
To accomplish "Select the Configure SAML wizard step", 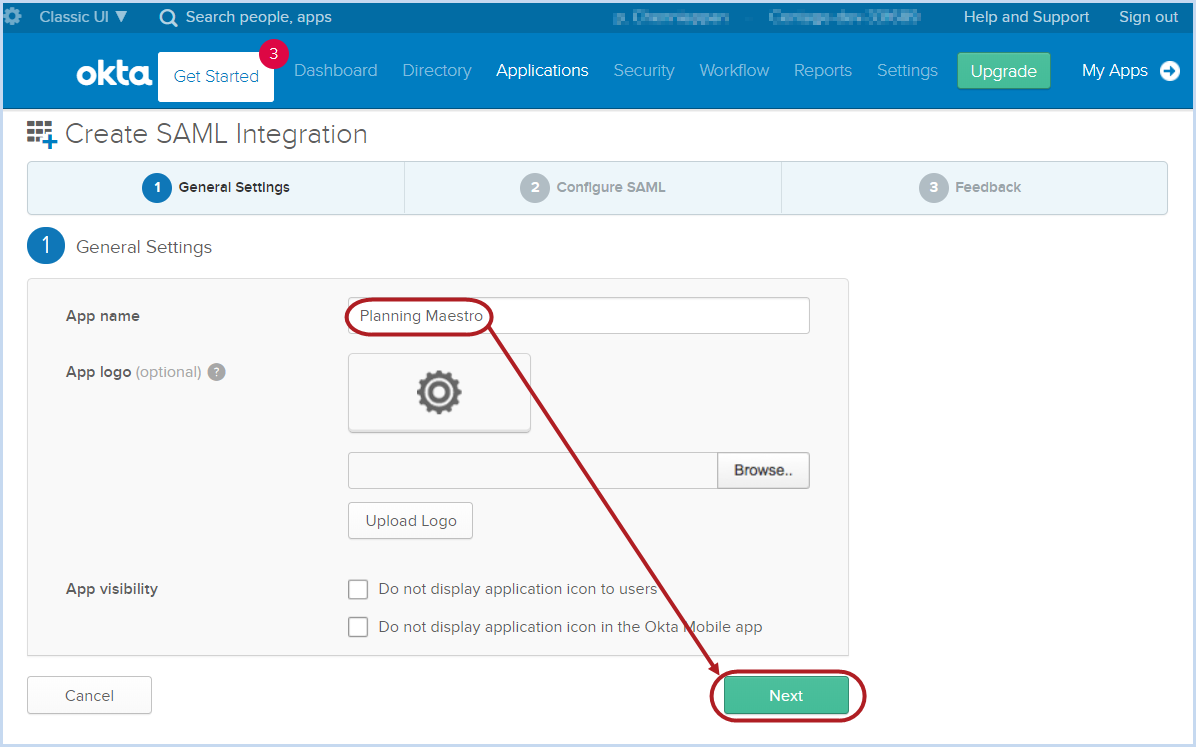I will (593, 188).
